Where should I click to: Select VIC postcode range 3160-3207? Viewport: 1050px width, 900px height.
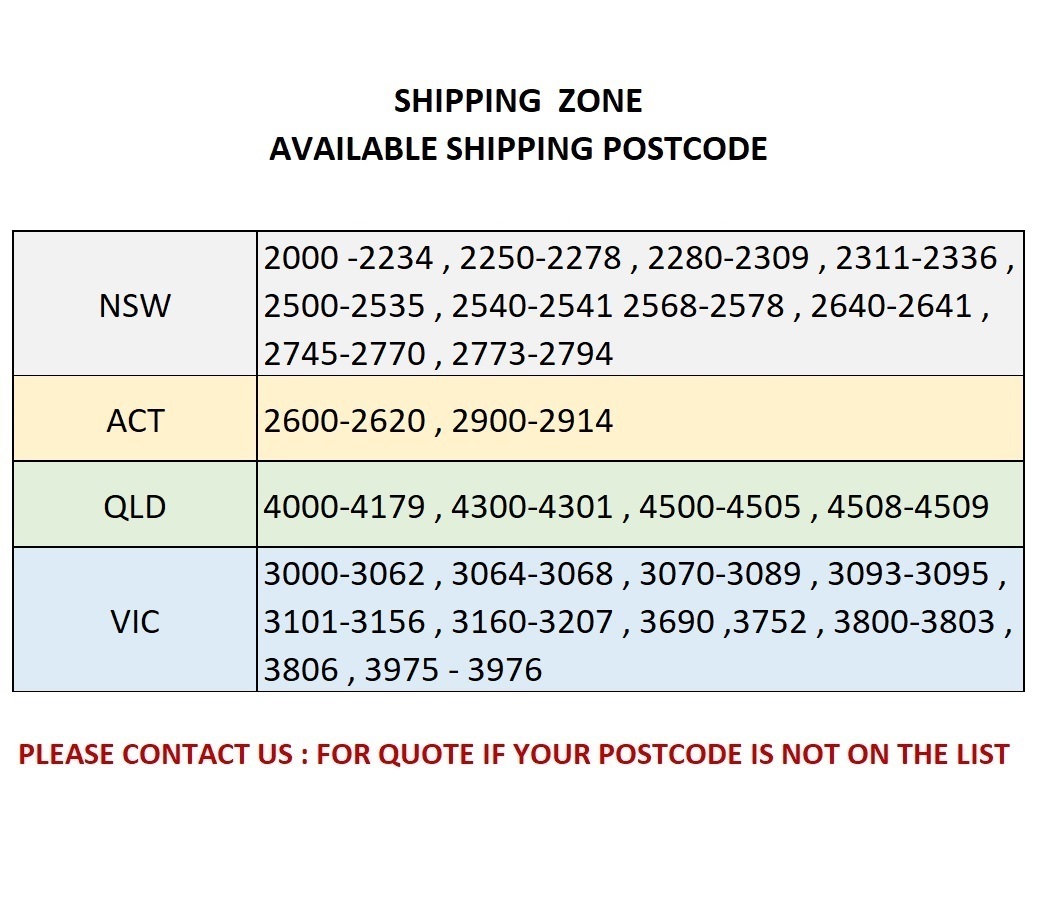532,622
